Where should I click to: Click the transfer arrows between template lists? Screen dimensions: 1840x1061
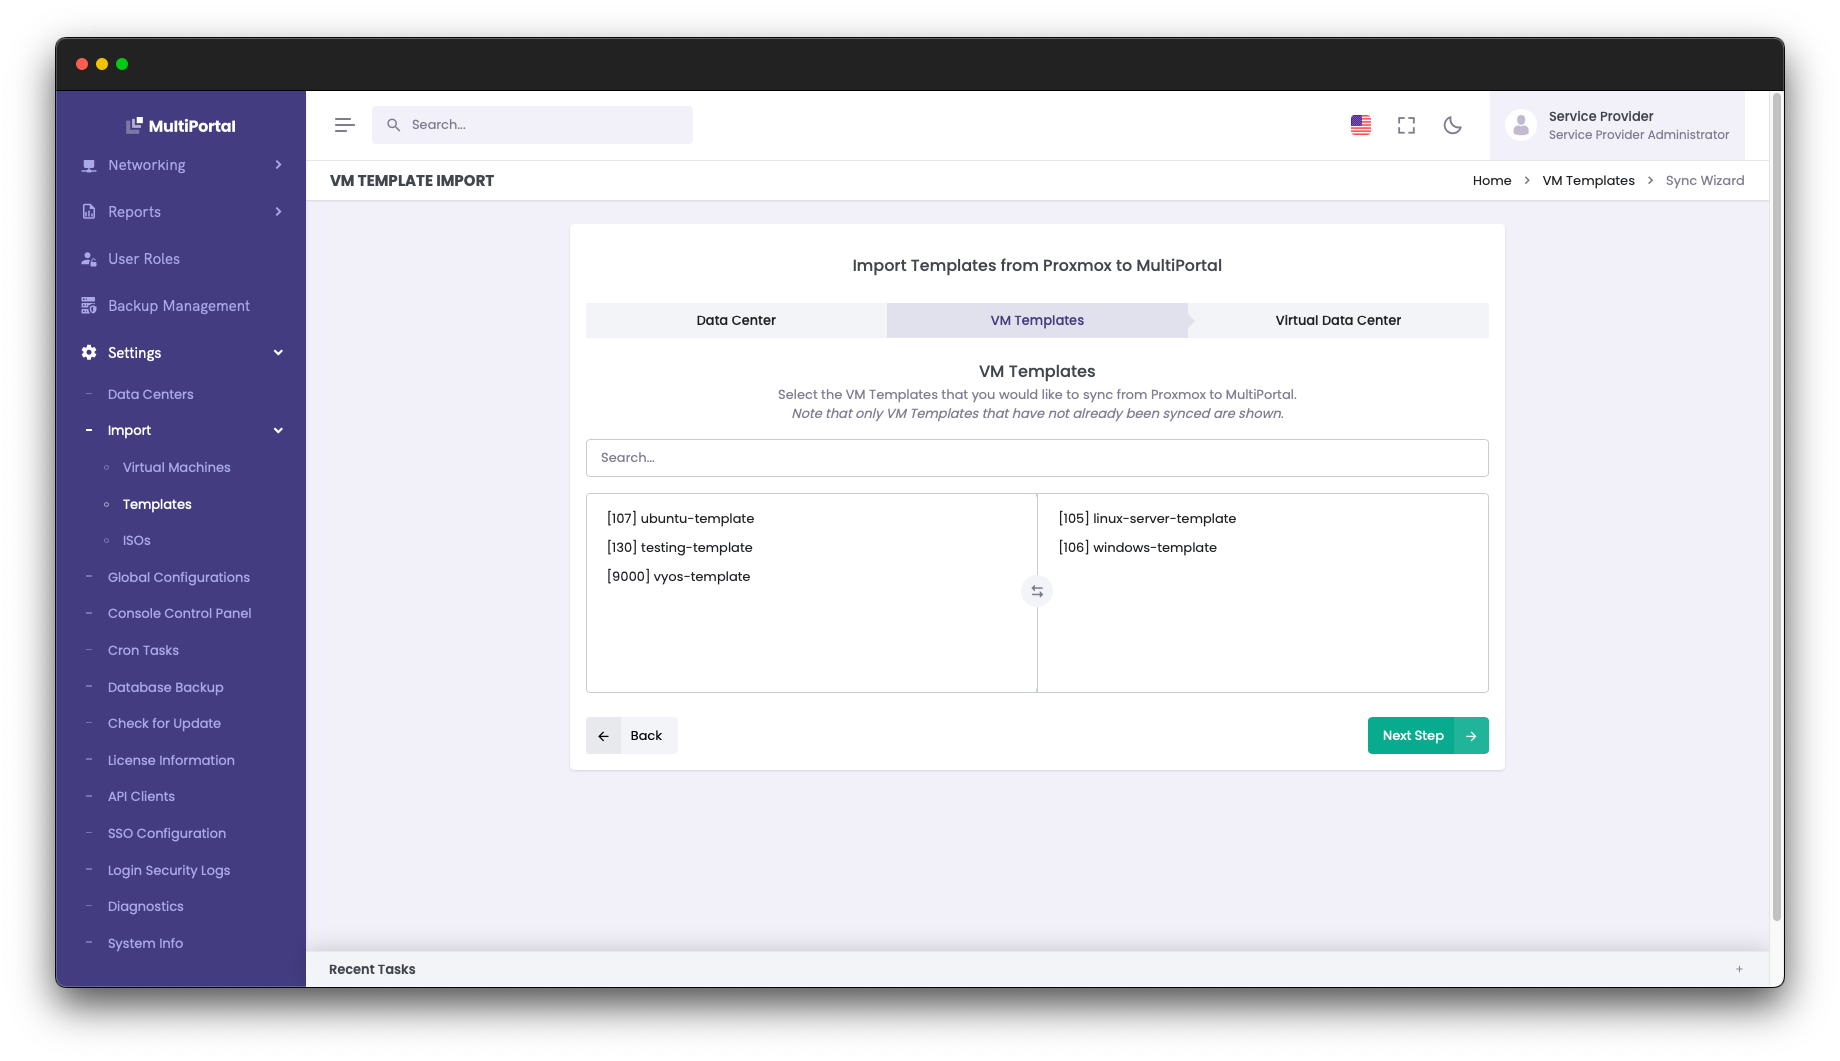point(1037,591)
